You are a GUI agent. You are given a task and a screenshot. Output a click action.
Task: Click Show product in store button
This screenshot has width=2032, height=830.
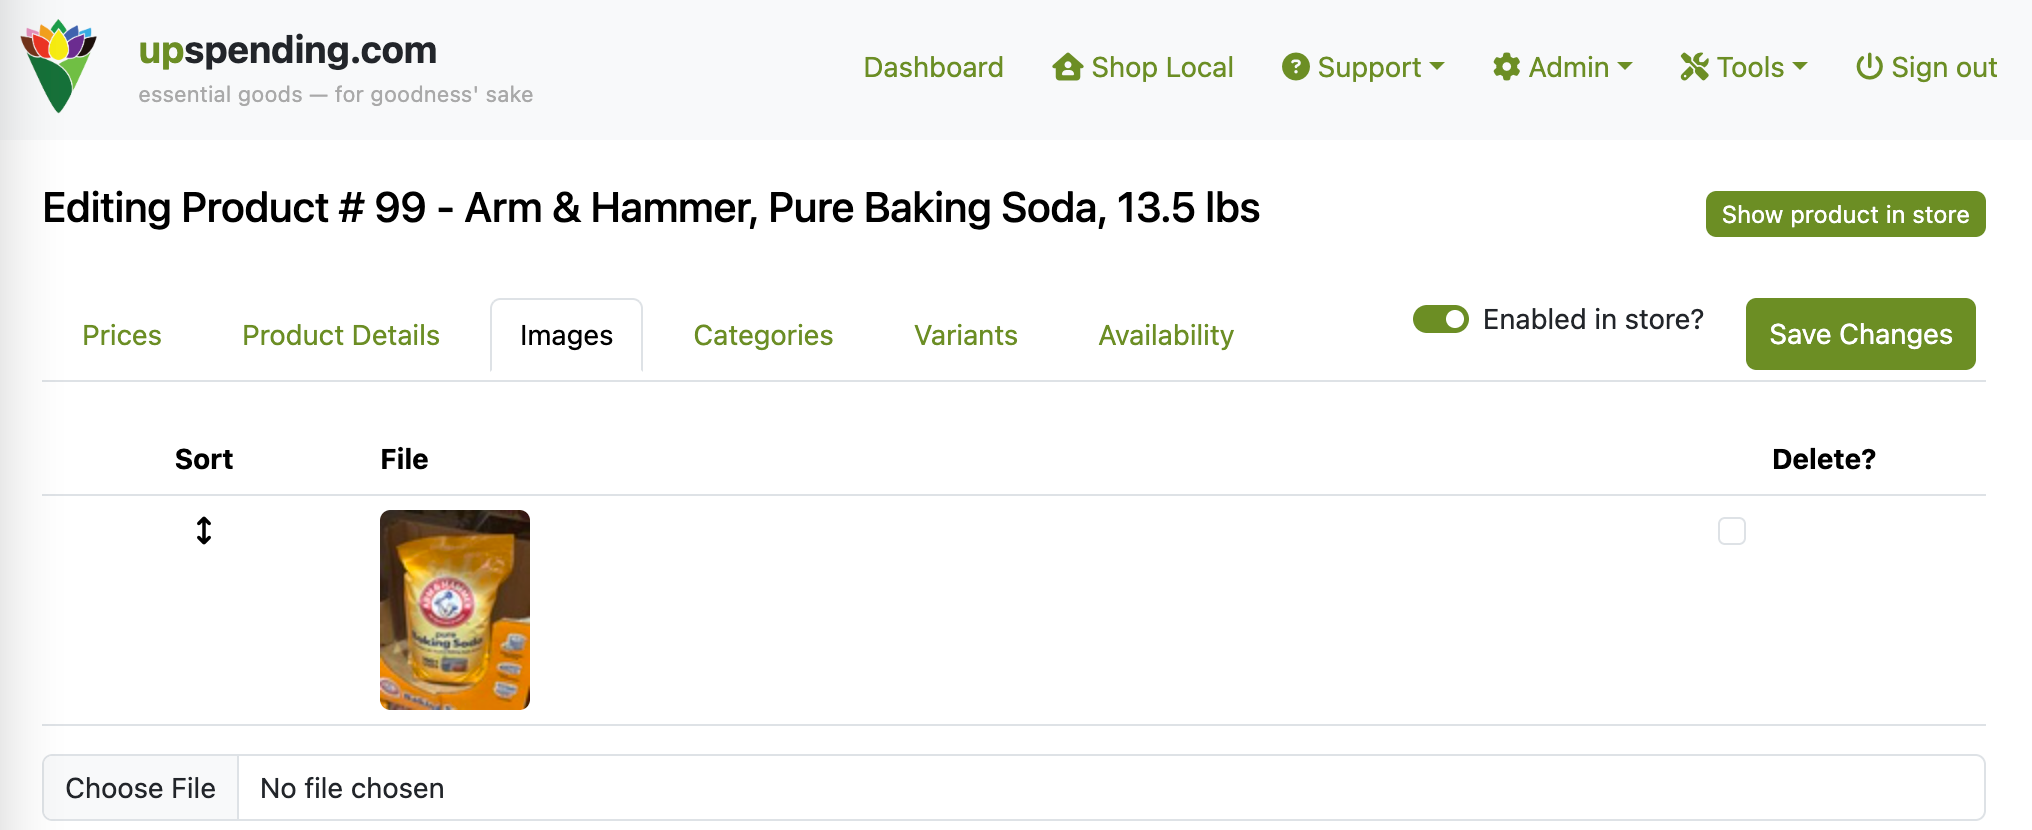click(x=1845, y=214)
